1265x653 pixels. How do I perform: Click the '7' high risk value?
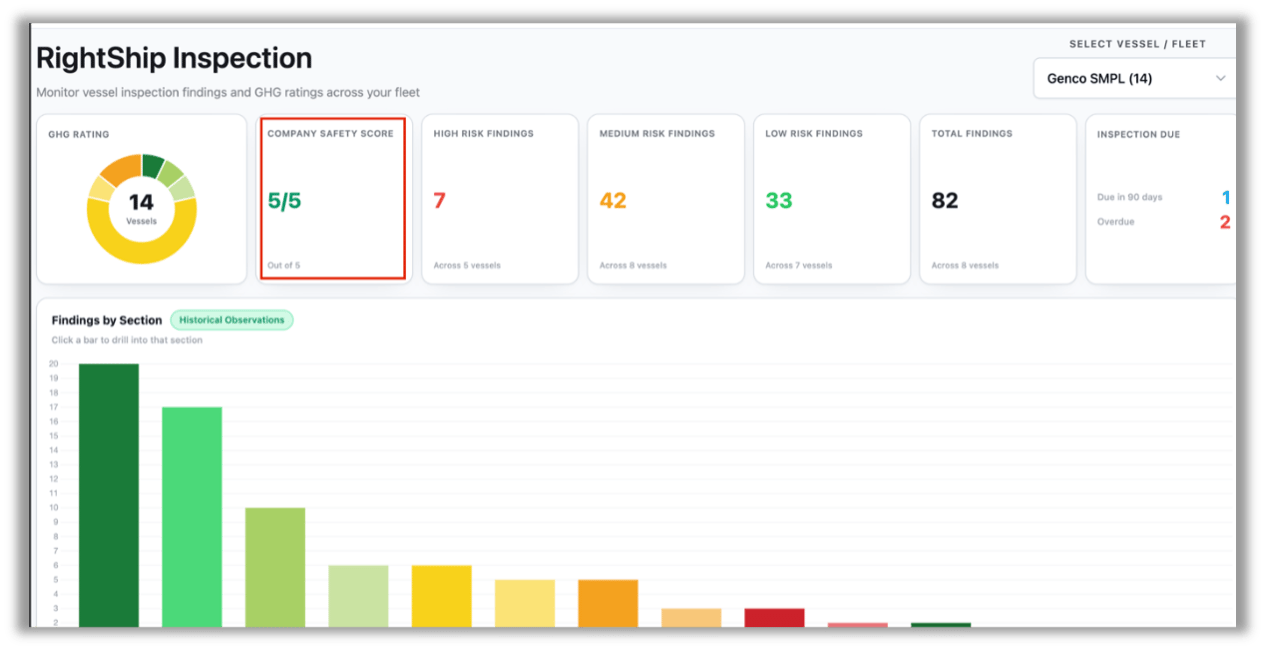coord(439,201)
